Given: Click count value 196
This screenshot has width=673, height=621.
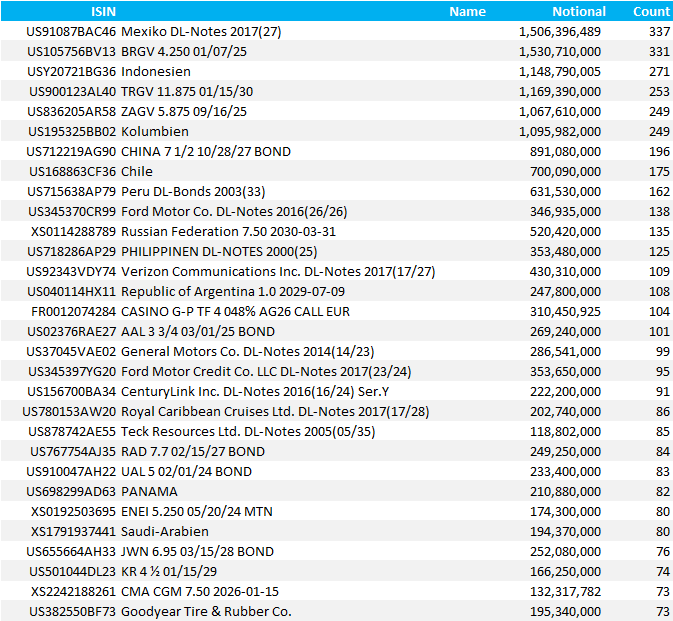Looking at the screenshot, I should (x=660, y=151).
